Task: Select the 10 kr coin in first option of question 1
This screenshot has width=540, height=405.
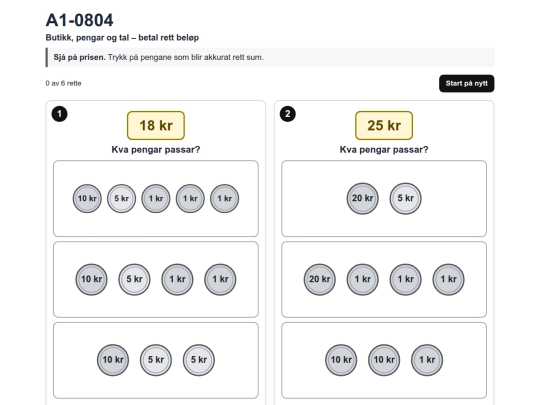Action: (87, 198)
